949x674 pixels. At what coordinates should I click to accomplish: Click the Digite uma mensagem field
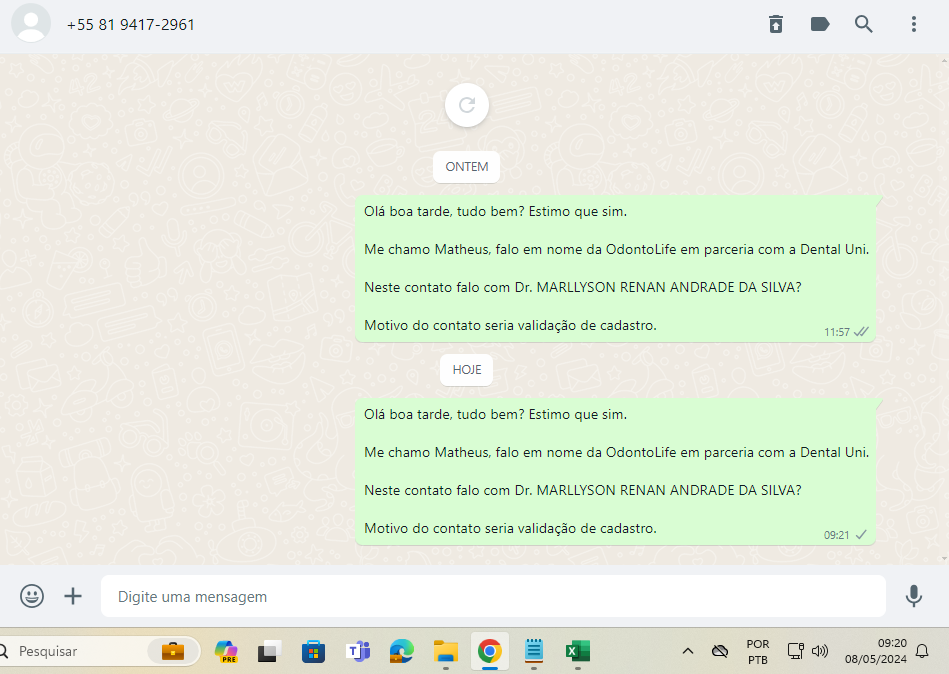[492, 596]
